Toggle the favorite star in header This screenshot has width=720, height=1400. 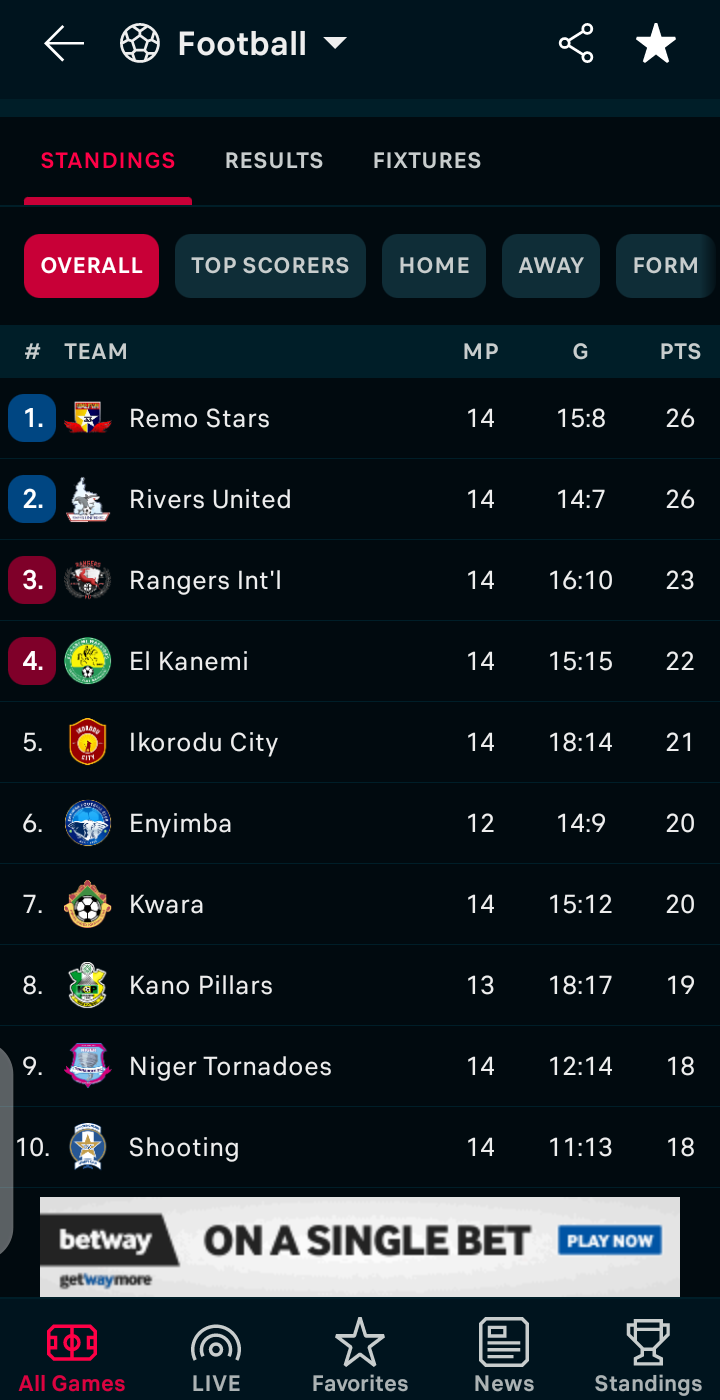(x=656, y=44)
